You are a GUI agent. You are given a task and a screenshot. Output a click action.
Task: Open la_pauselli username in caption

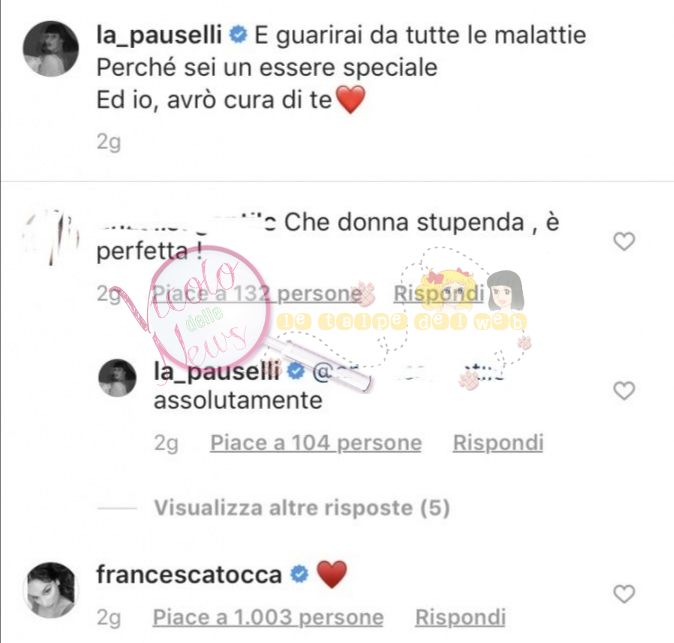click(159, 35)
